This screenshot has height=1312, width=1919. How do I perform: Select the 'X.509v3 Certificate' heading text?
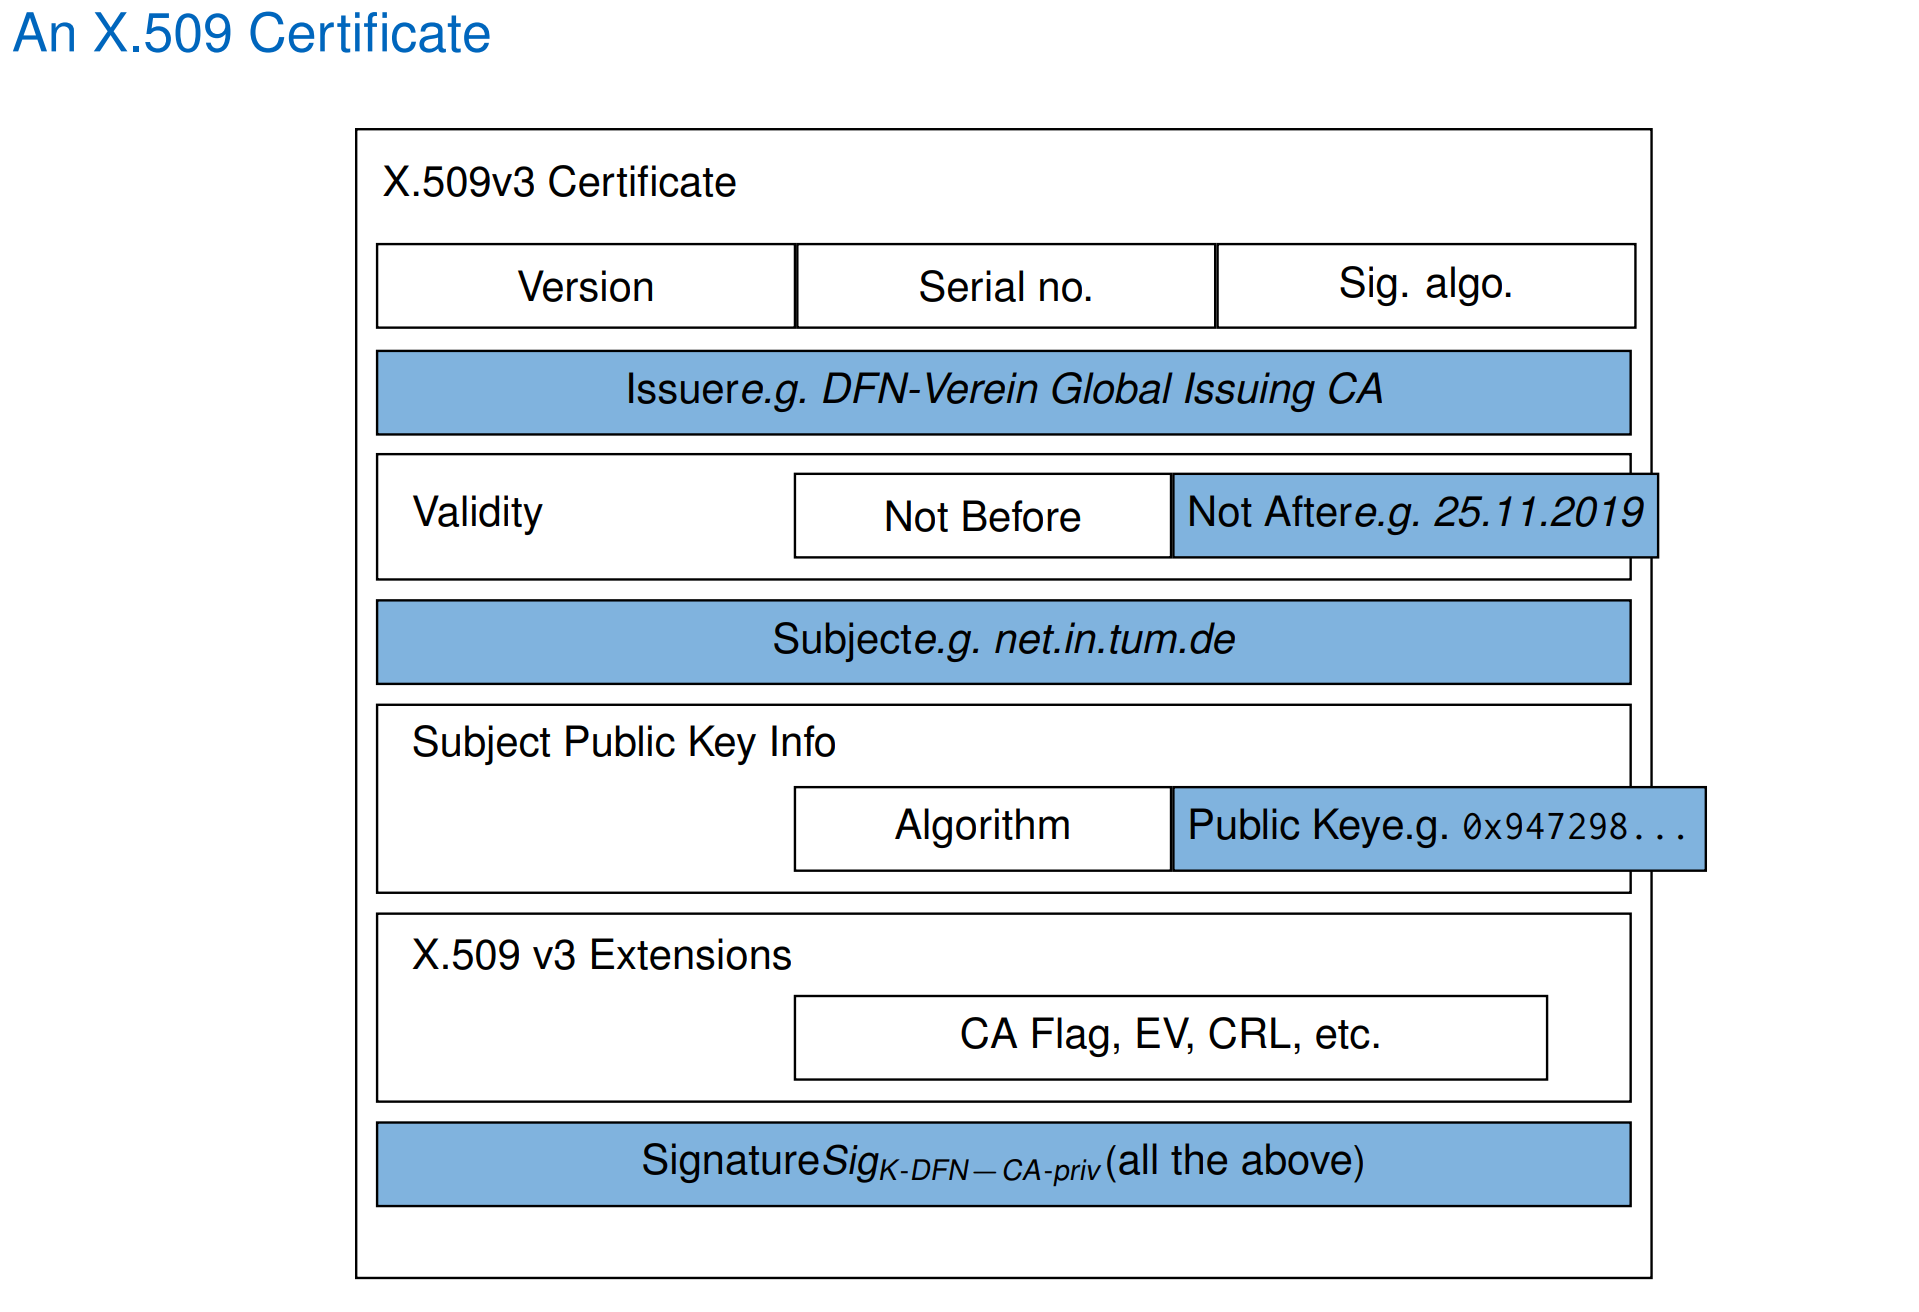pos(559,182)
